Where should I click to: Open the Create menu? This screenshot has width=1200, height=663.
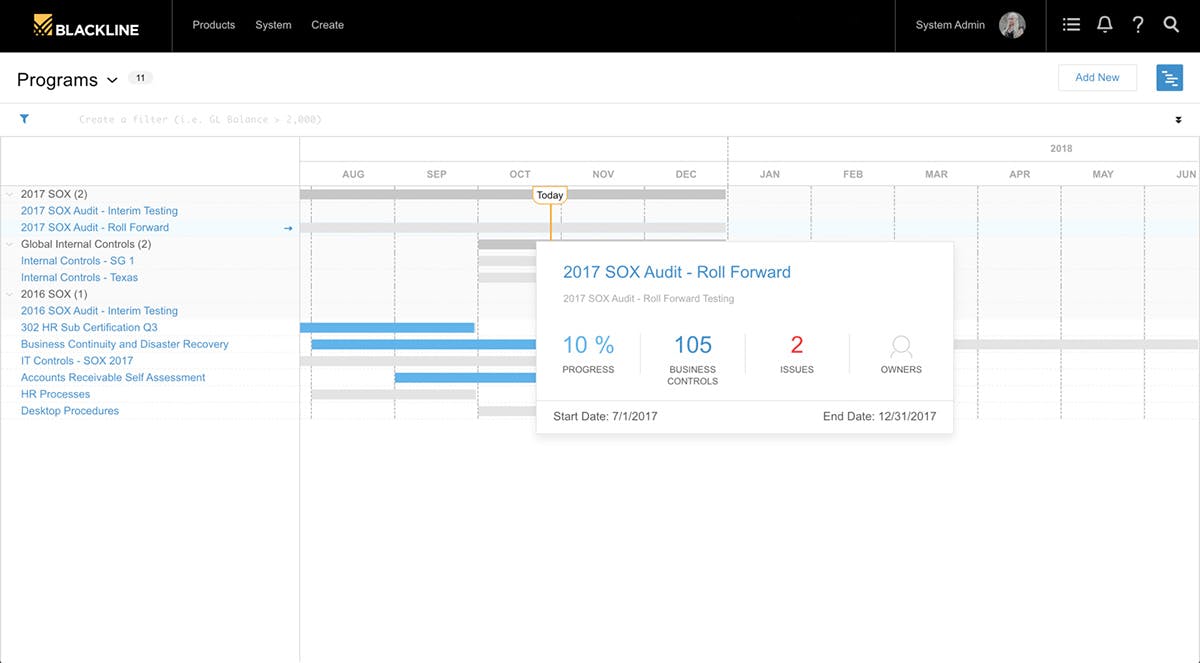327,25
